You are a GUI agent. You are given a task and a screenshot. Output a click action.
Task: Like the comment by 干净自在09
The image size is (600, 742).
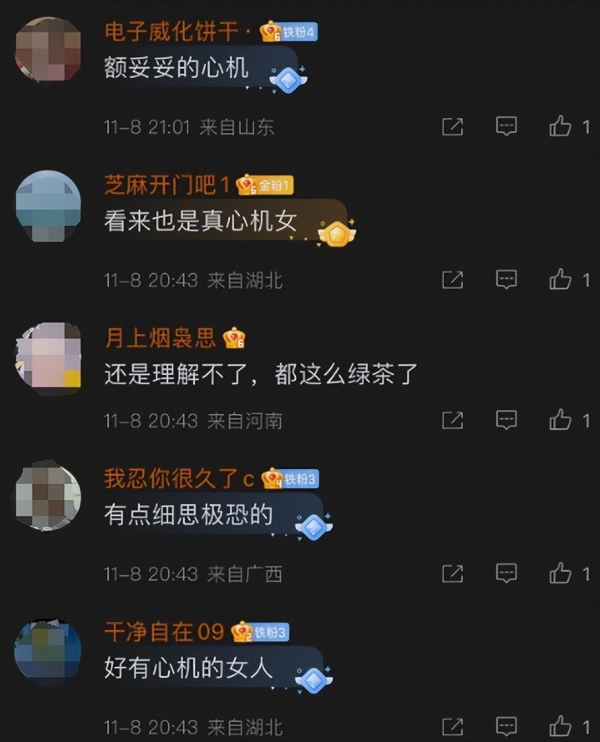(560, 726)
